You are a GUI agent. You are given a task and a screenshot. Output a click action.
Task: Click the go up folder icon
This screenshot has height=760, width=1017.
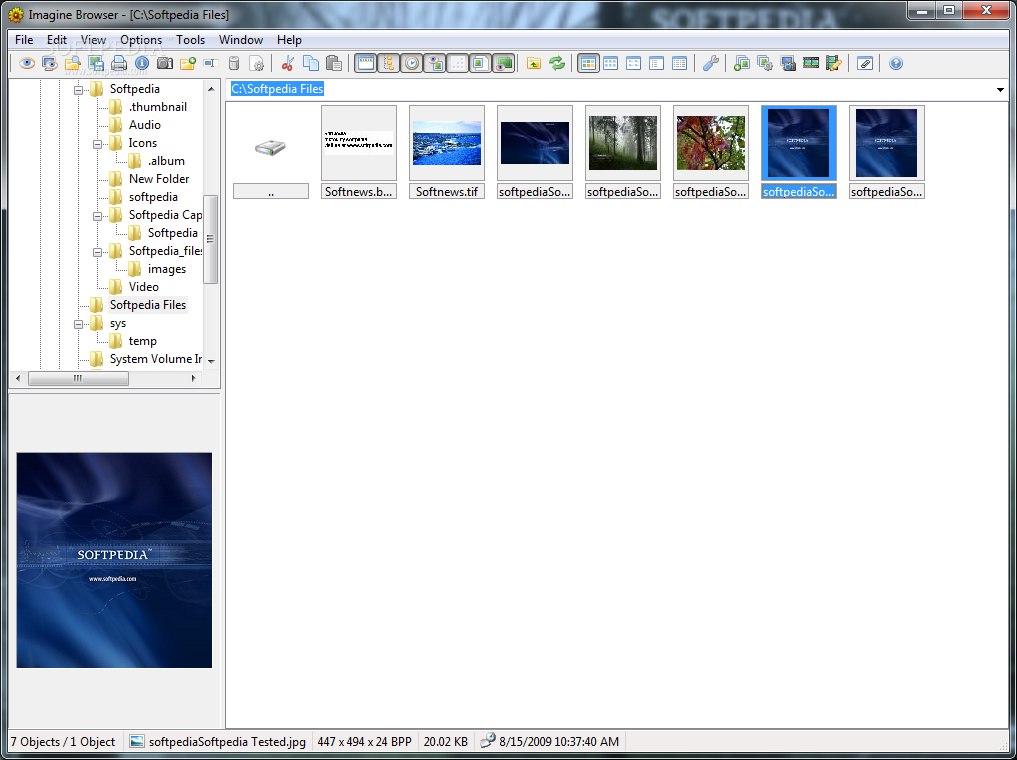point(534,64)
